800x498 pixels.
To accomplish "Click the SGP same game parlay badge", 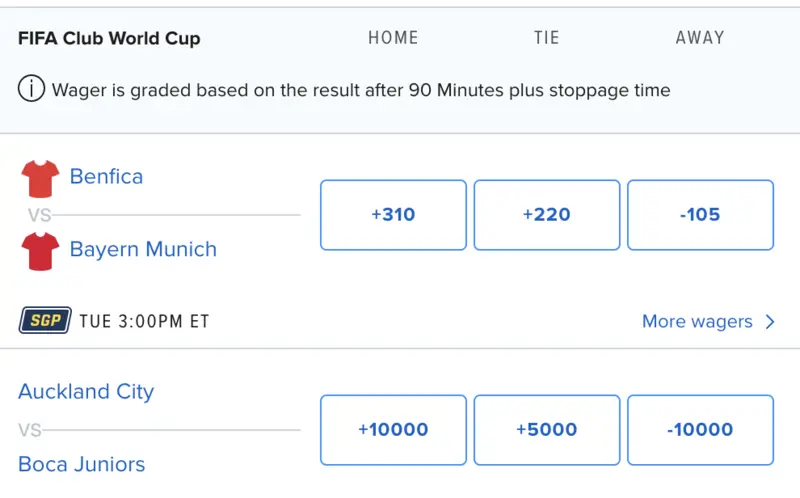I will (x=45, y=321).
